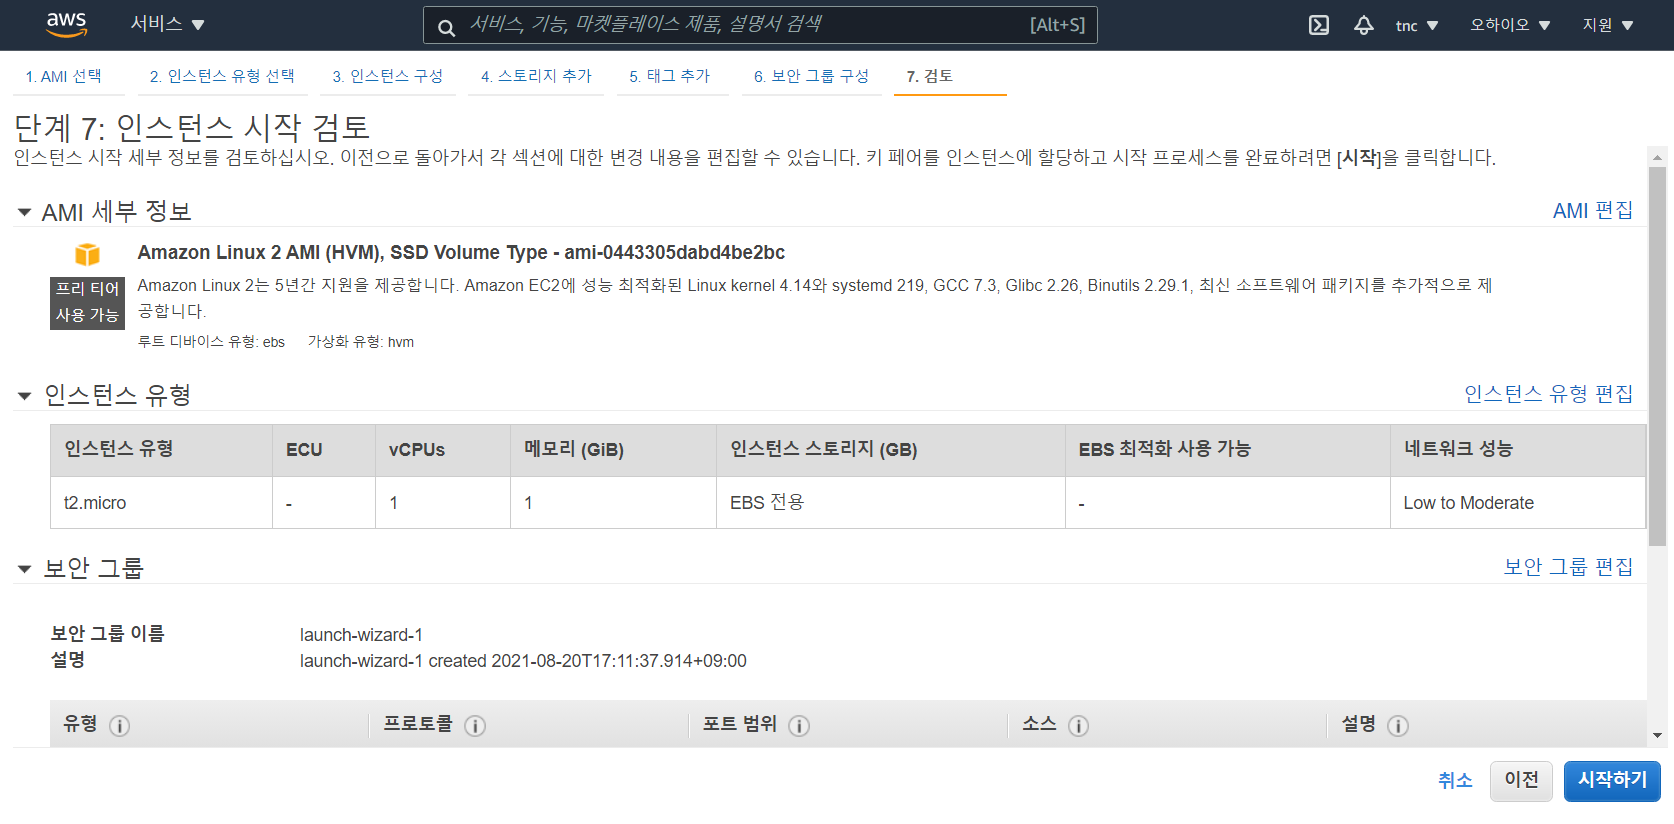Focus the AWS services search field
The image size is (1674, 824).
click(x=760, y=25)
